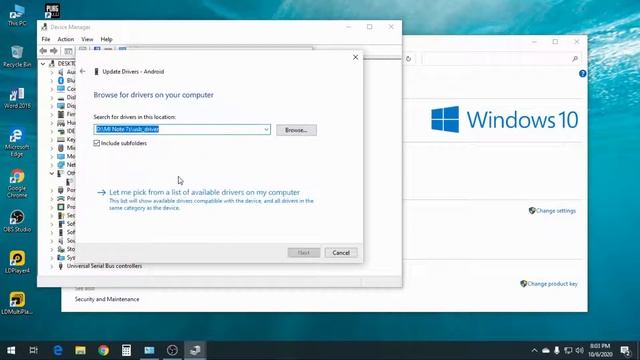
Task: Open the volume speaker tray icon
Action: 579,351
